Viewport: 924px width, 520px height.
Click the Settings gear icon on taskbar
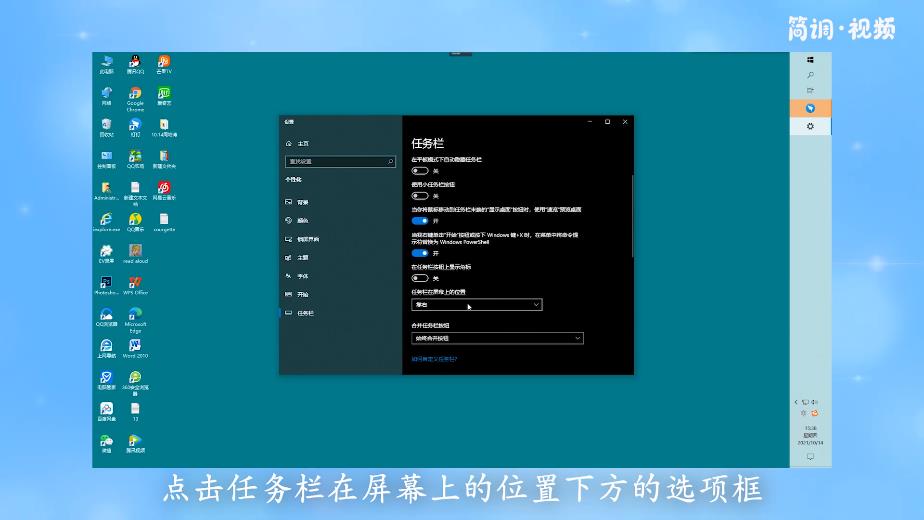(x=810, y=126)
